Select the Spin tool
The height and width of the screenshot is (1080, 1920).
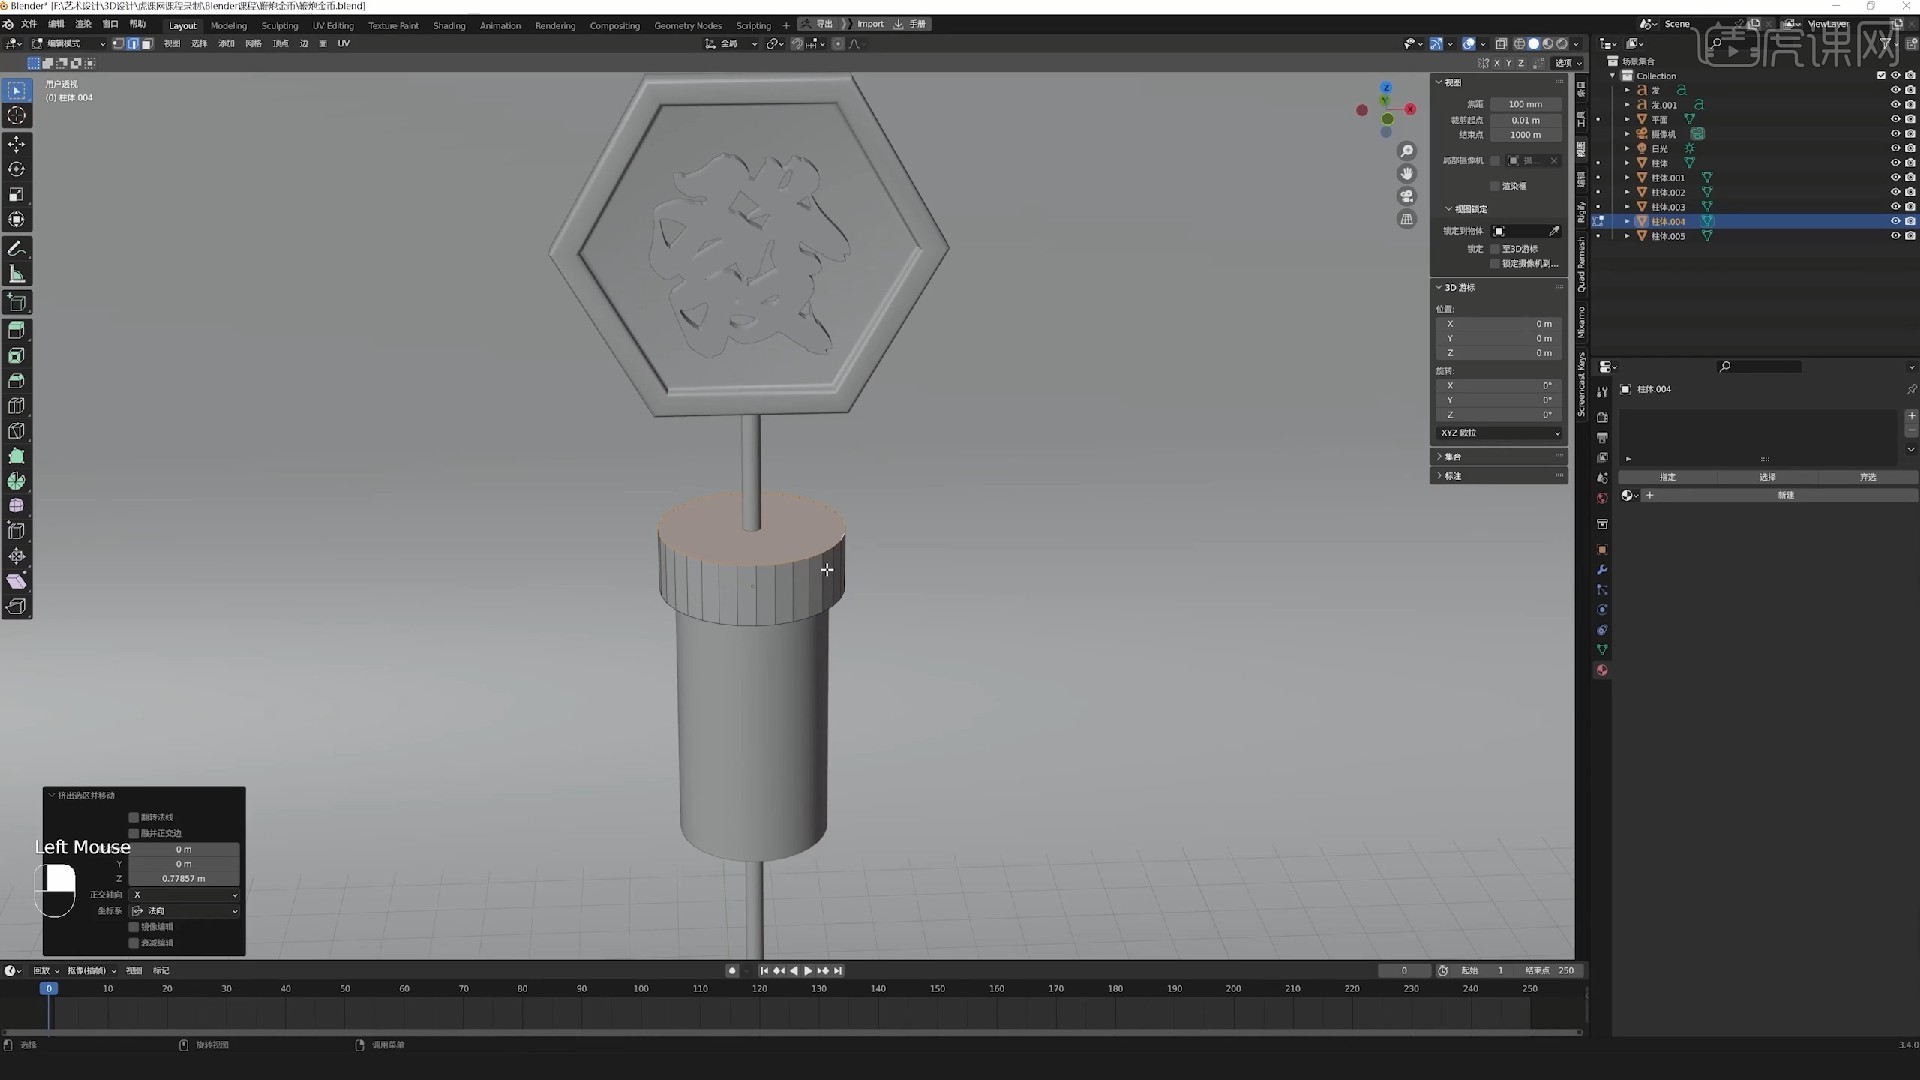17,481
